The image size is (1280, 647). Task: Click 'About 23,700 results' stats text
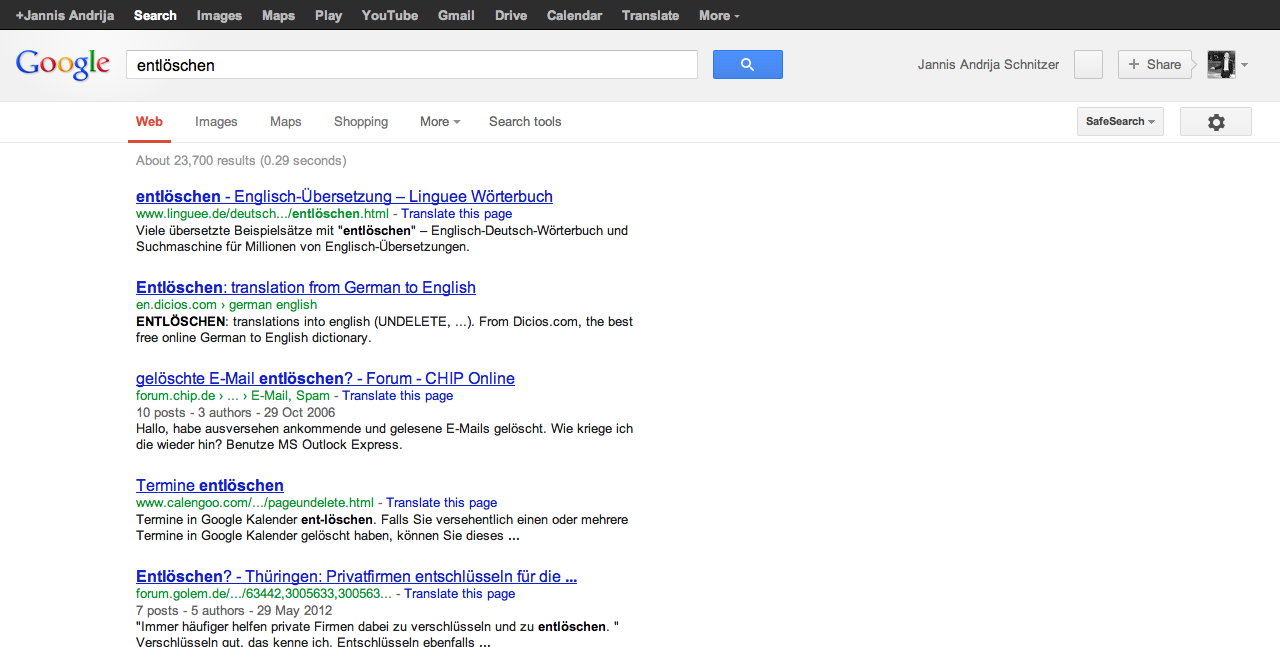[x=241, y=160]
